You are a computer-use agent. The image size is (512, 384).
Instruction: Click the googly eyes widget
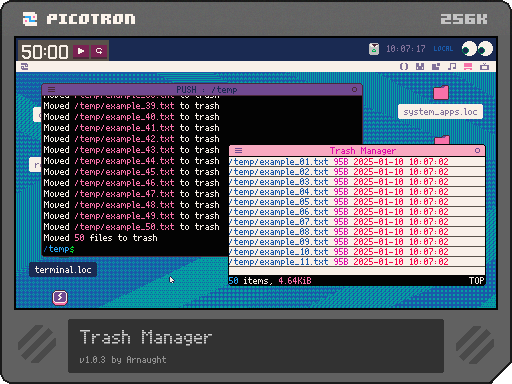click(477, 49)
